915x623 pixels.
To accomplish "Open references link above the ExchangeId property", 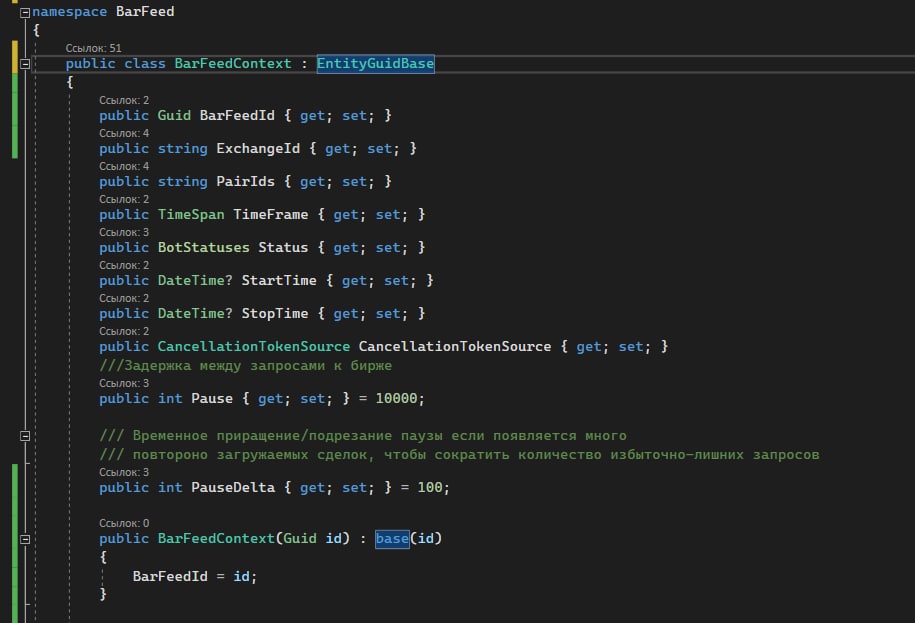I will click(x=124, y=133).
